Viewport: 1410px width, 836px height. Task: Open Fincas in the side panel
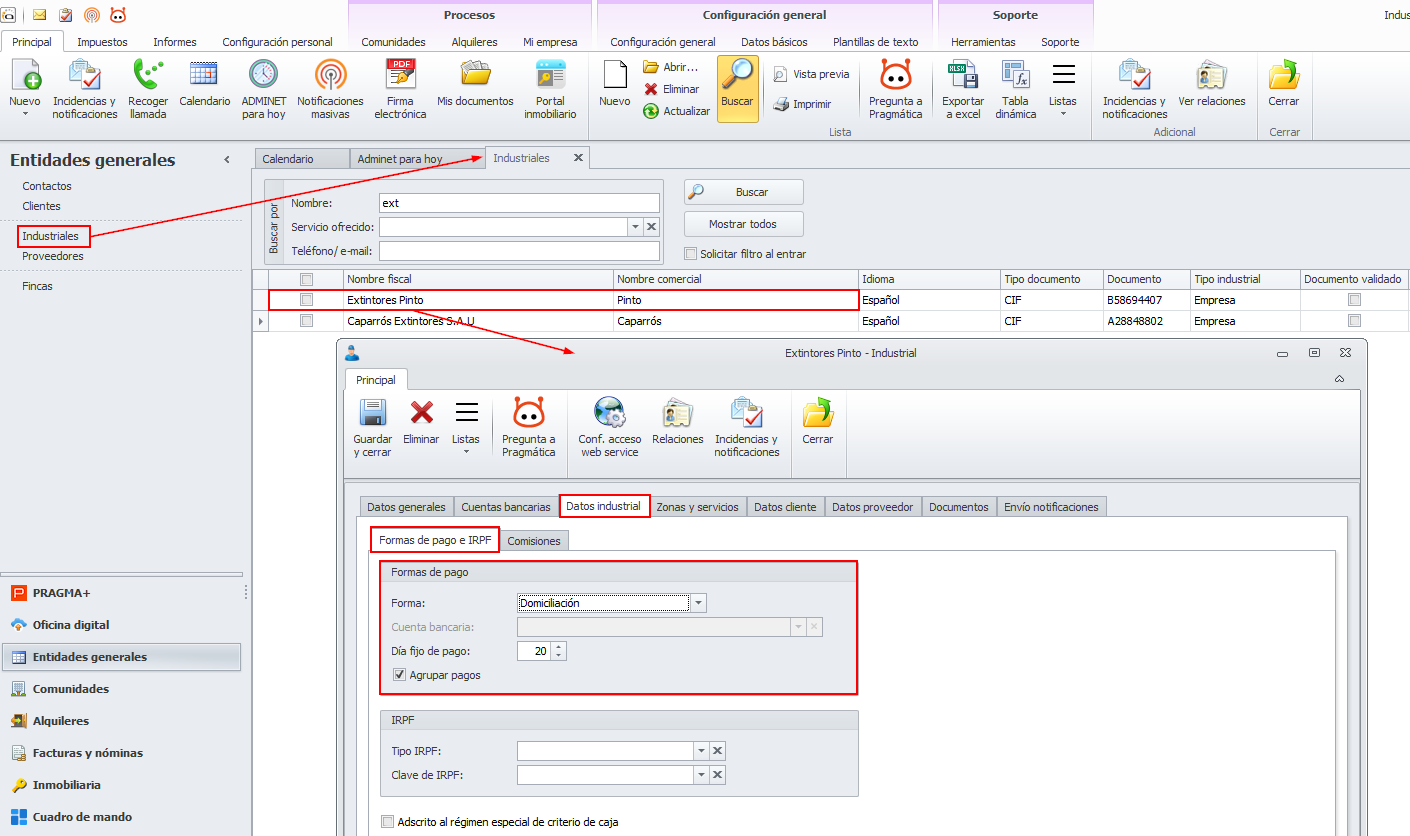point(38,286)
